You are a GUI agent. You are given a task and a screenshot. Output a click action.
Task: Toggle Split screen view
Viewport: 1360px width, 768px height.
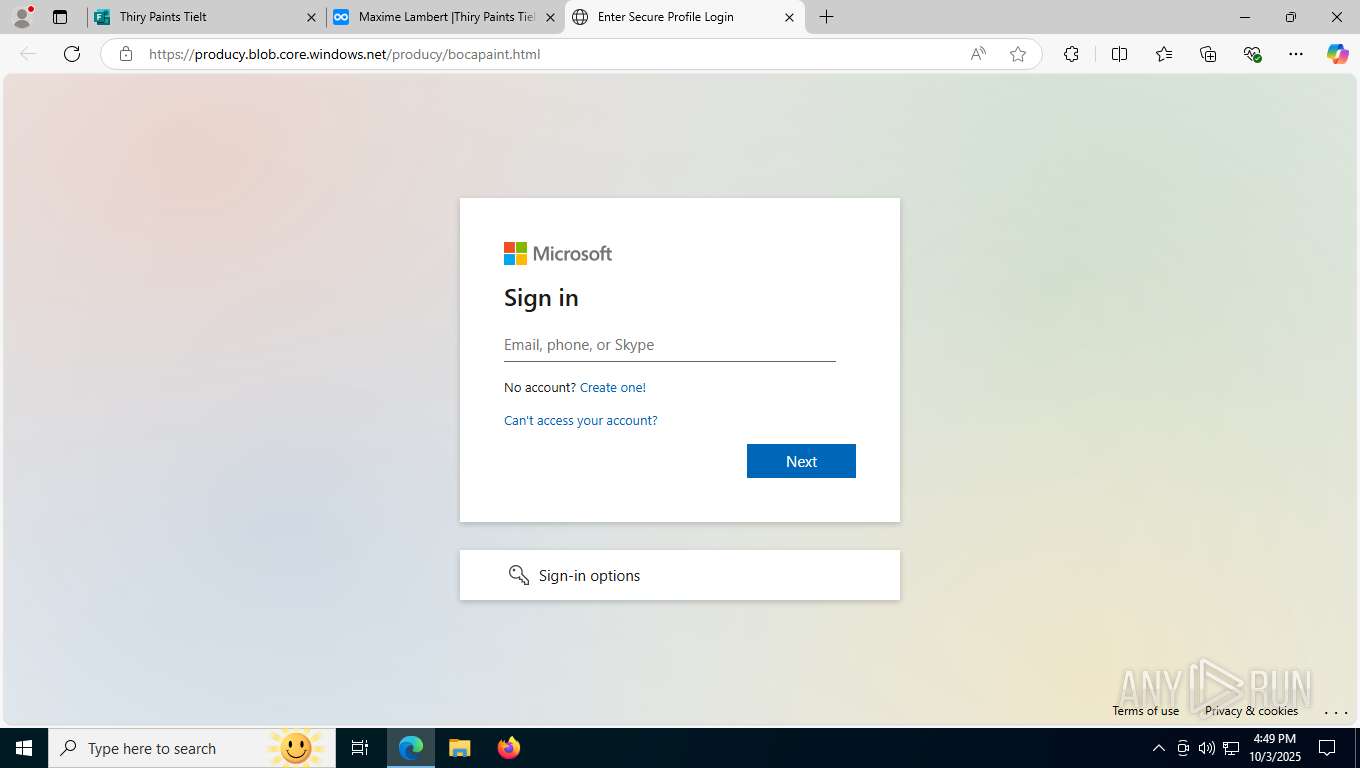(x=1120, y=54)
